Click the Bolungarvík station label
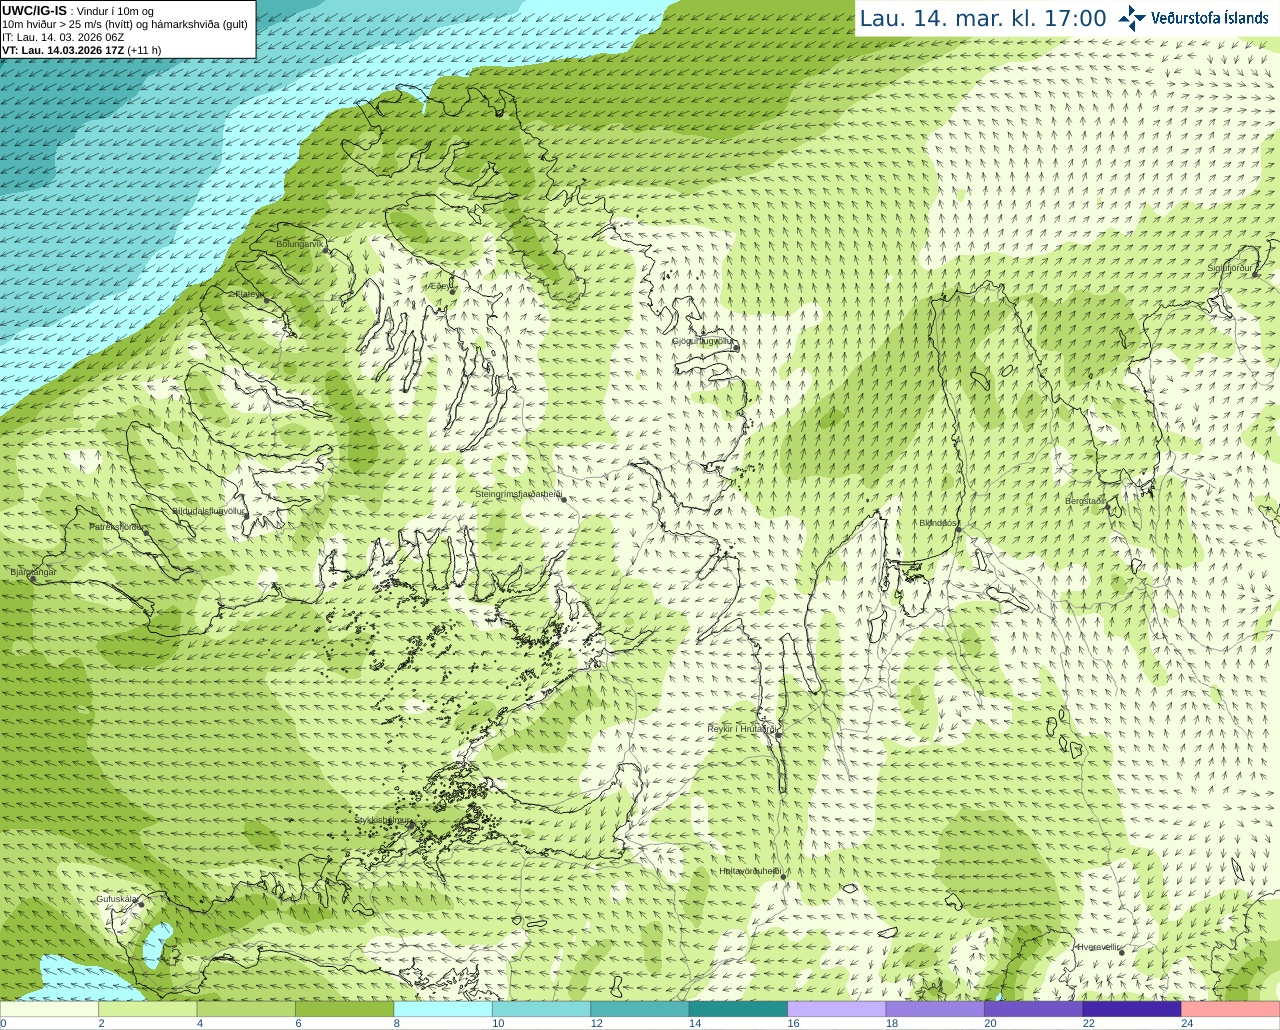Image resolution: width=1280 pixels, height=1030 pixels. [300, 244]
